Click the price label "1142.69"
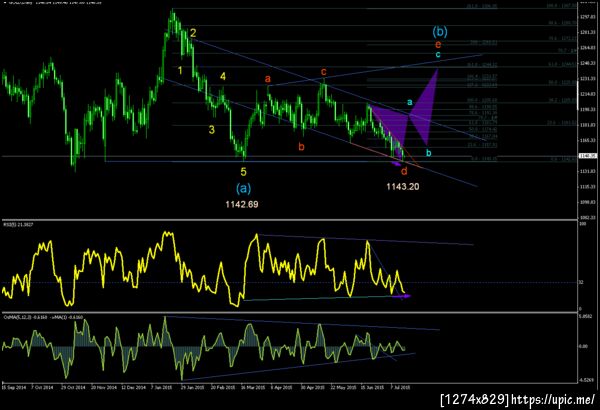This screenshot has width=600, height=410. coord(242,204)
